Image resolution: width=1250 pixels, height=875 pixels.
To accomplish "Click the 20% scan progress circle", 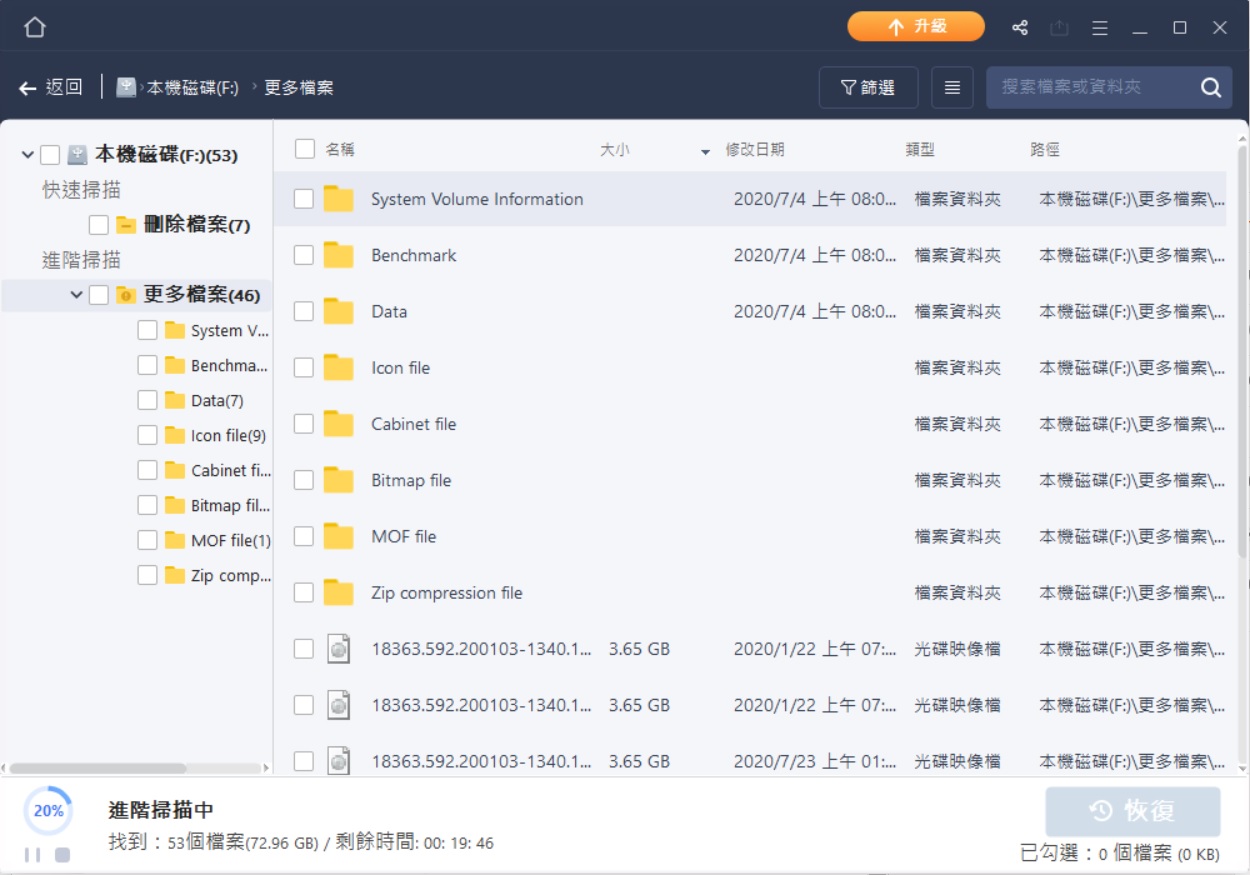I will pyautogui.click(x=48, y=811).
